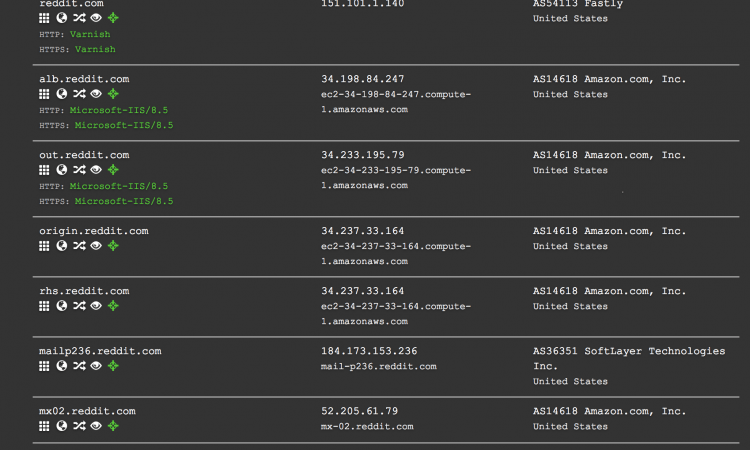This screenshot has height=450, width=750.
Task: Click the HTTPS Varnish link under reddit.com
Action: tap(95, 49)
